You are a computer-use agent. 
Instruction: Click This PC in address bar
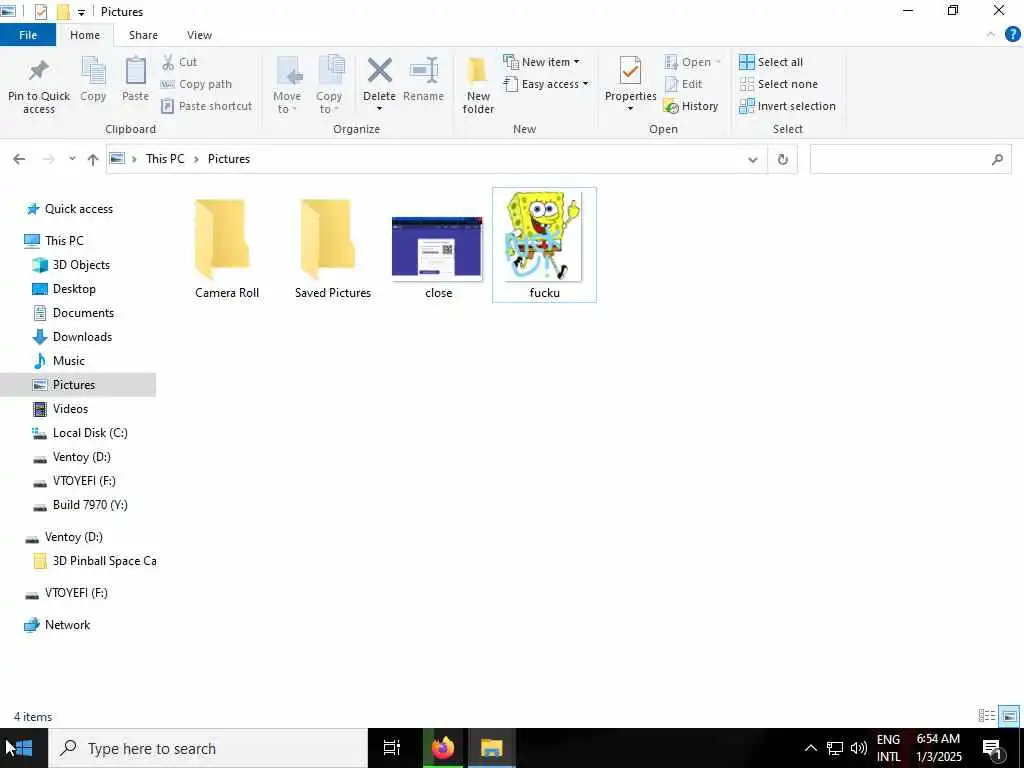(x=165, y=159)
